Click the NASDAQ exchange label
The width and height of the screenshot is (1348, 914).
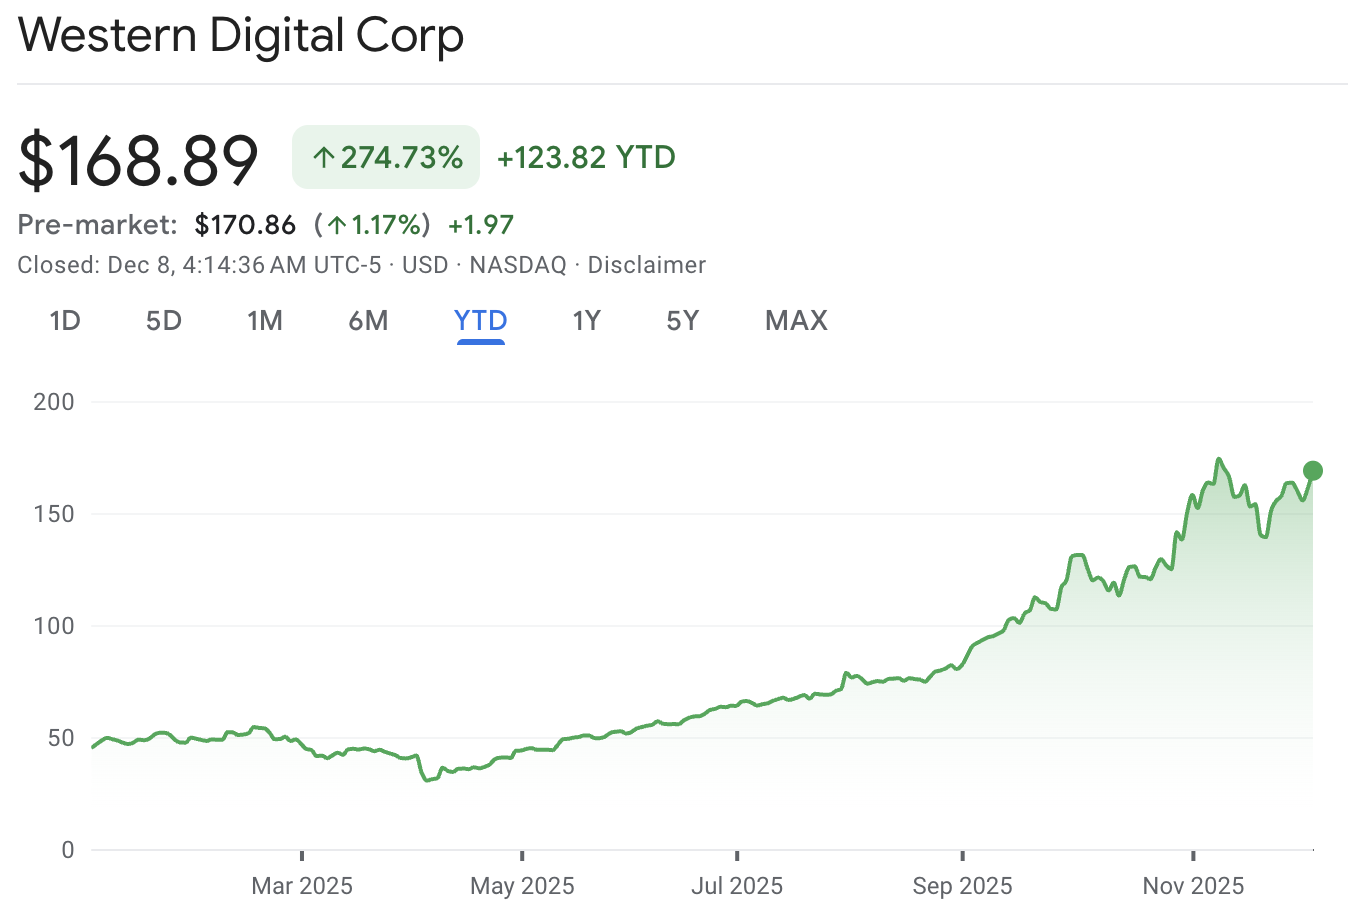tap(517, 264)
